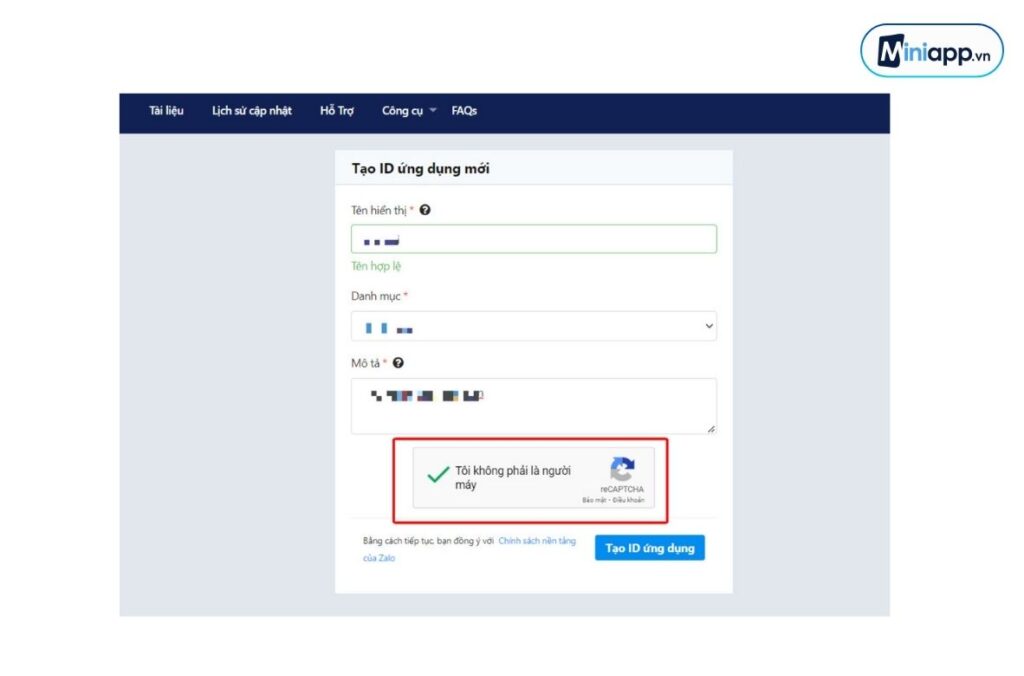Click the reCAPTCHA logo icon
Viewport: 1024px width, 676px height.
(x=622, y=469)
